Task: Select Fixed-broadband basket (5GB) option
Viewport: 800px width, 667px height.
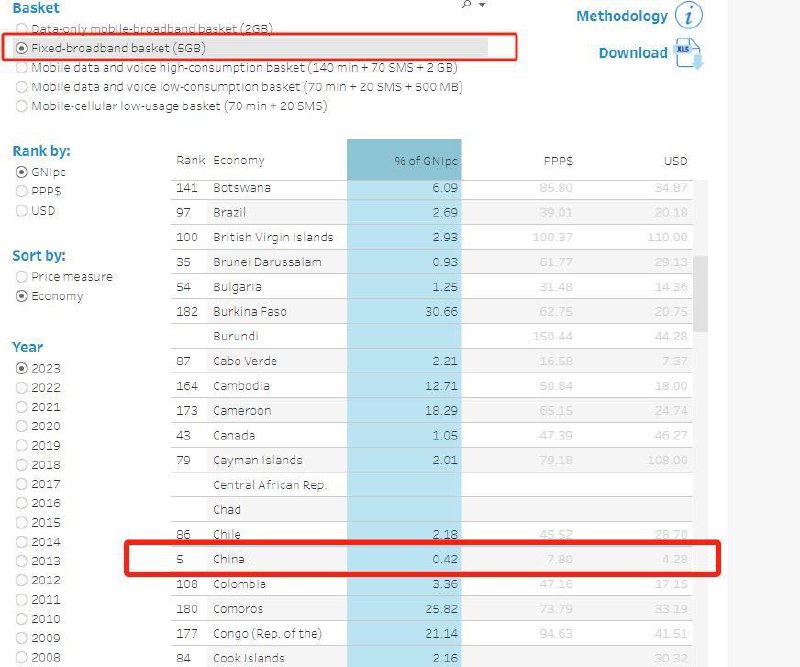Action: pos(111,48)
